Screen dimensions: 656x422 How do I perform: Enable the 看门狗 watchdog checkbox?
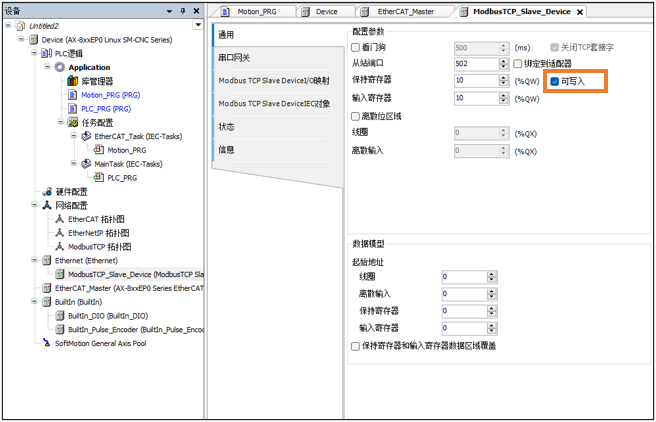coord(356,47)
